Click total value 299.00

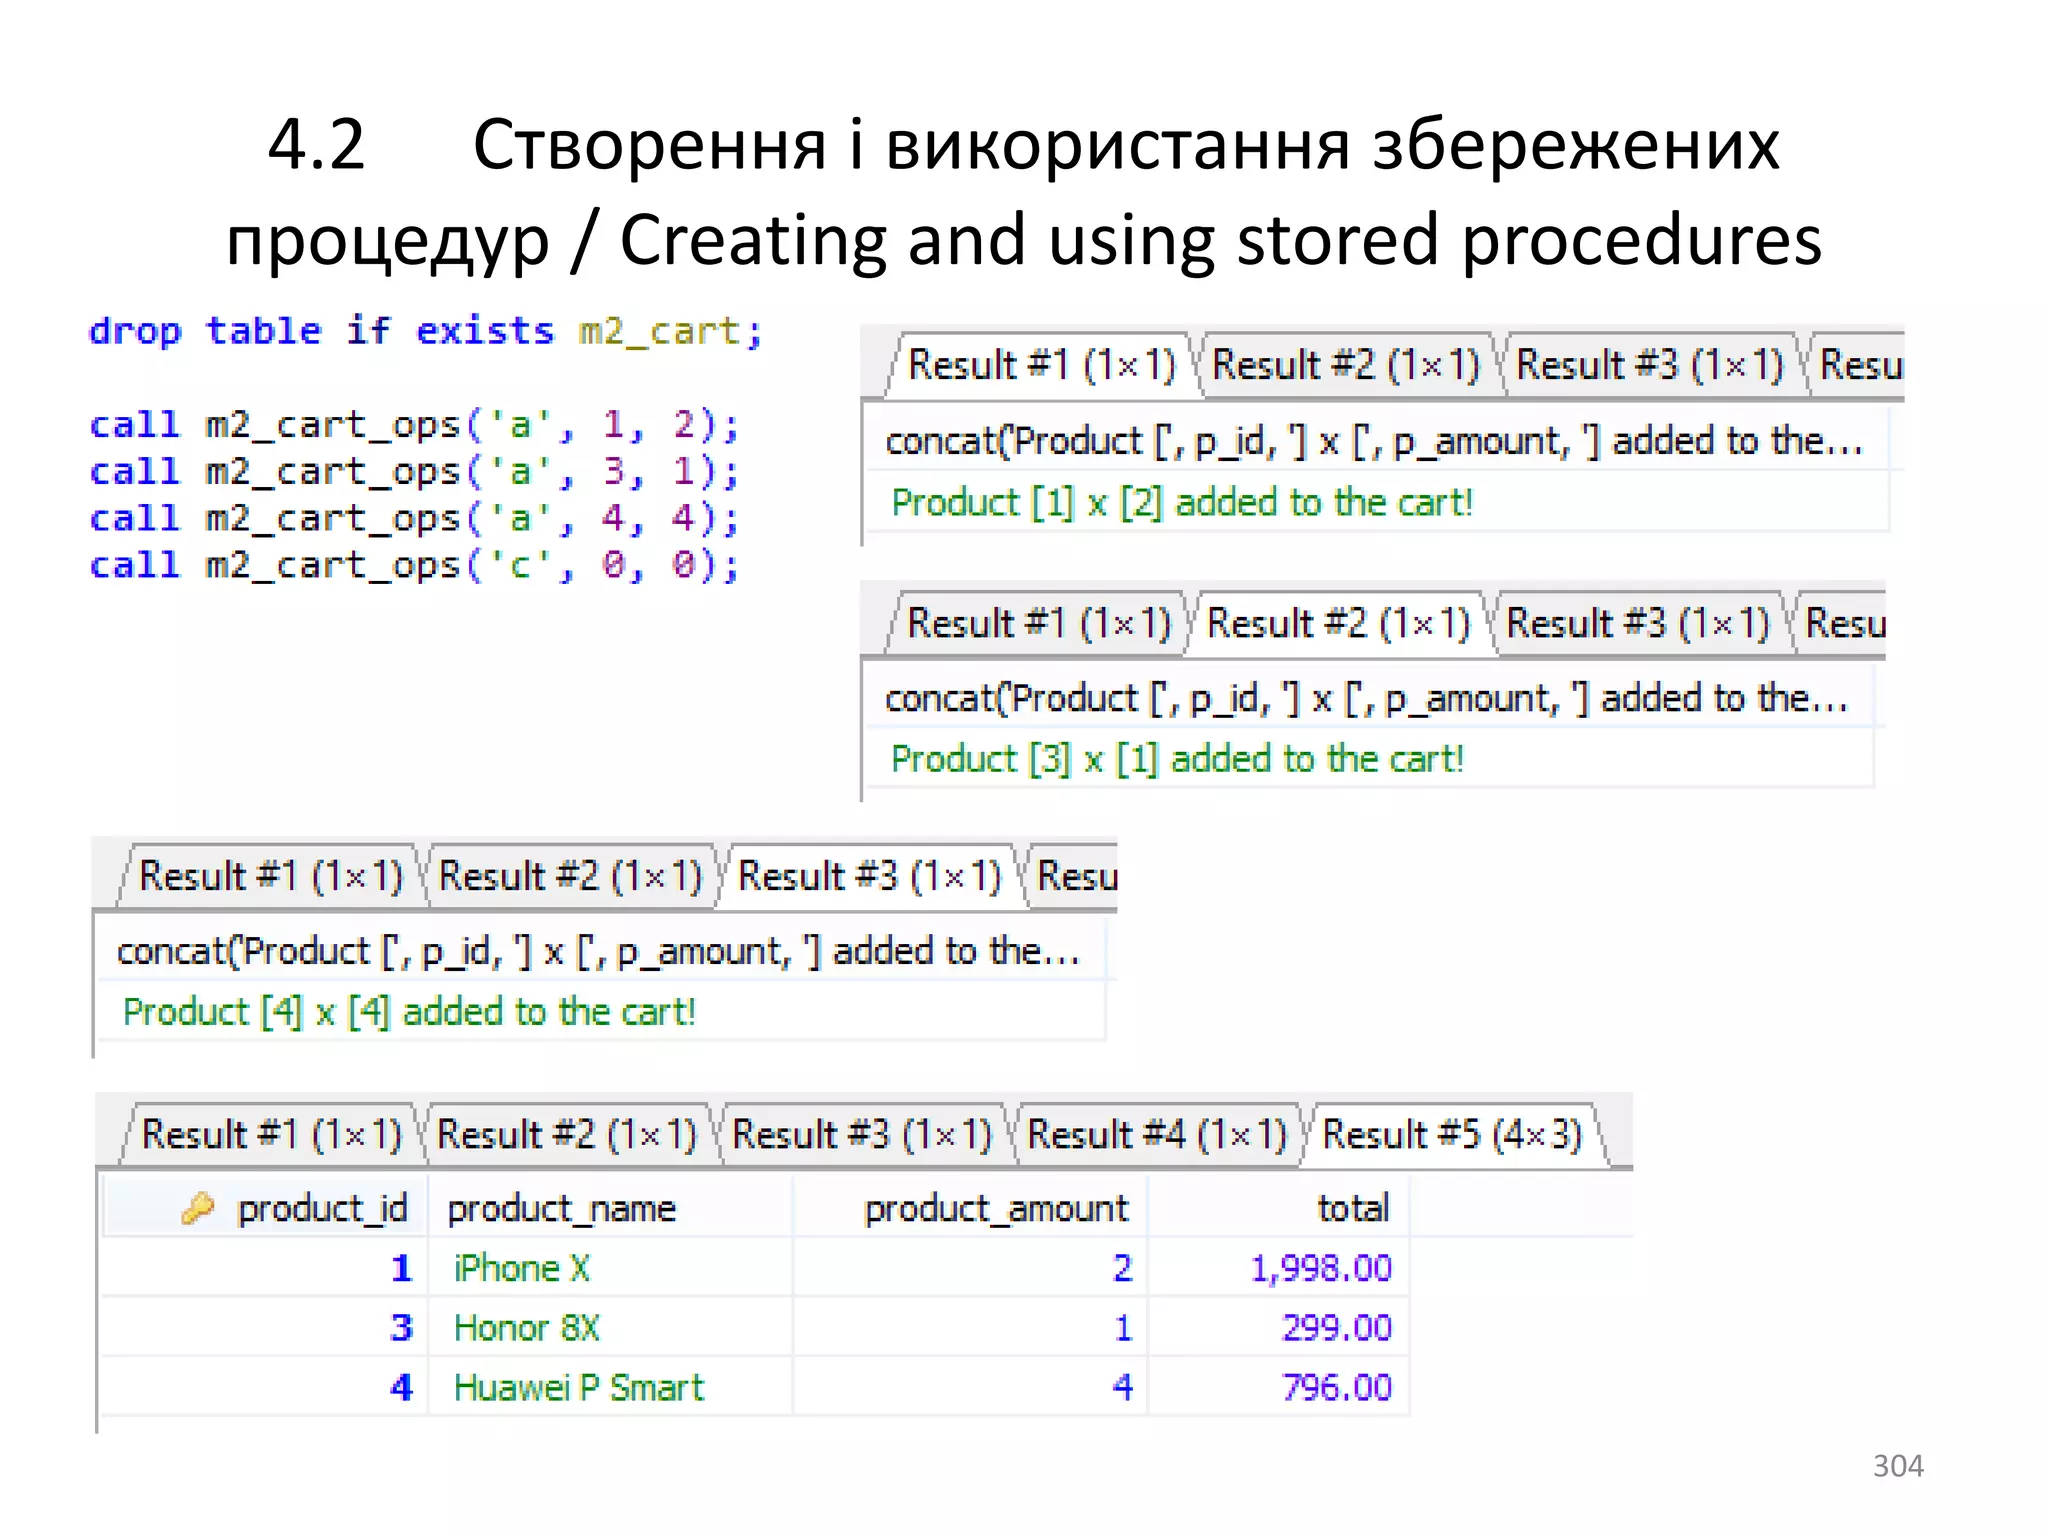point(1337,1328)
